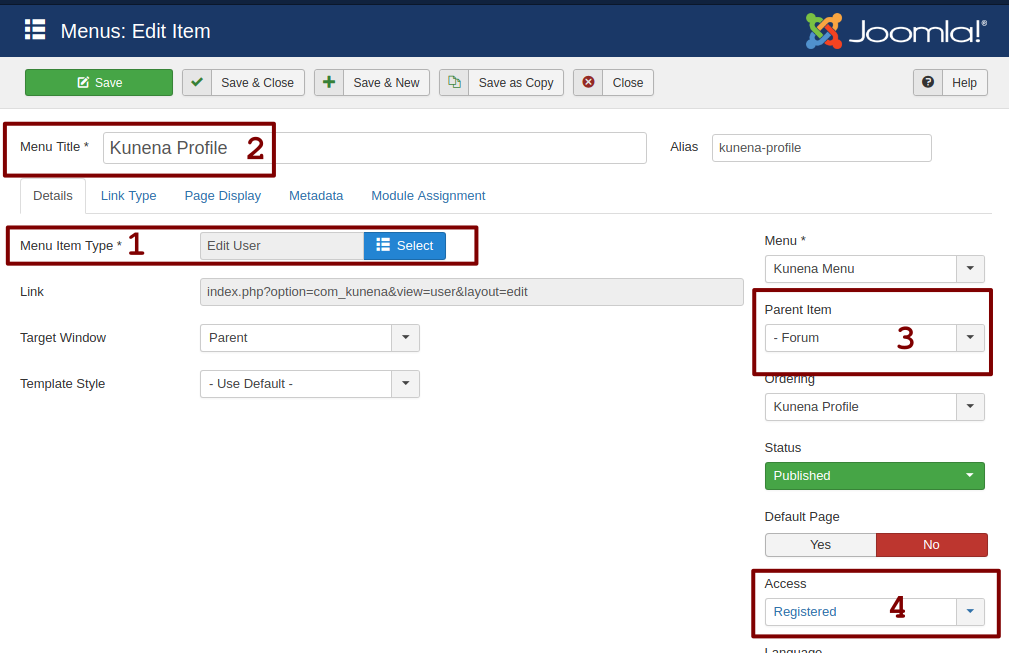
Task: Click the plus icon on Save & New
Action: [329, 83]
